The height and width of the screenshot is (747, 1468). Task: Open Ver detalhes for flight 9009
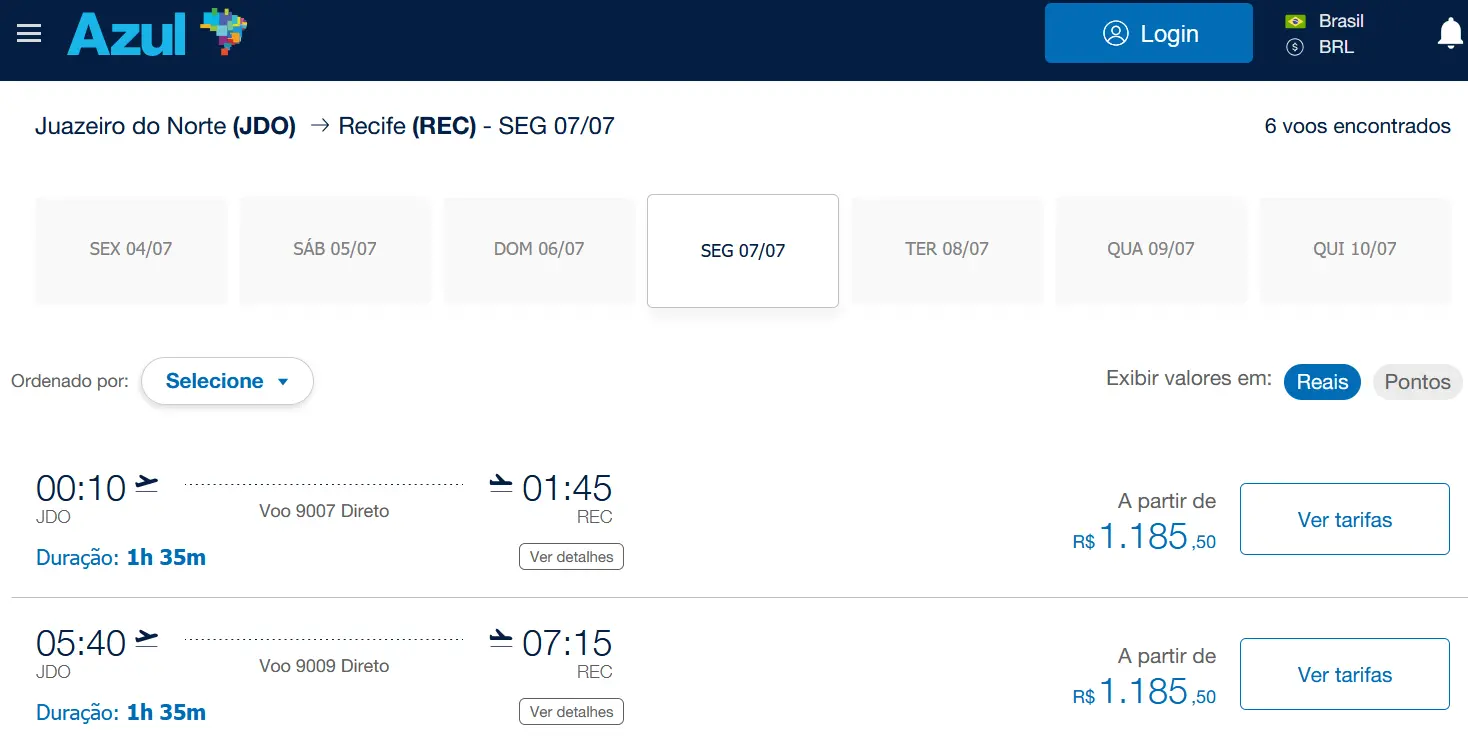tap(571, 712)
